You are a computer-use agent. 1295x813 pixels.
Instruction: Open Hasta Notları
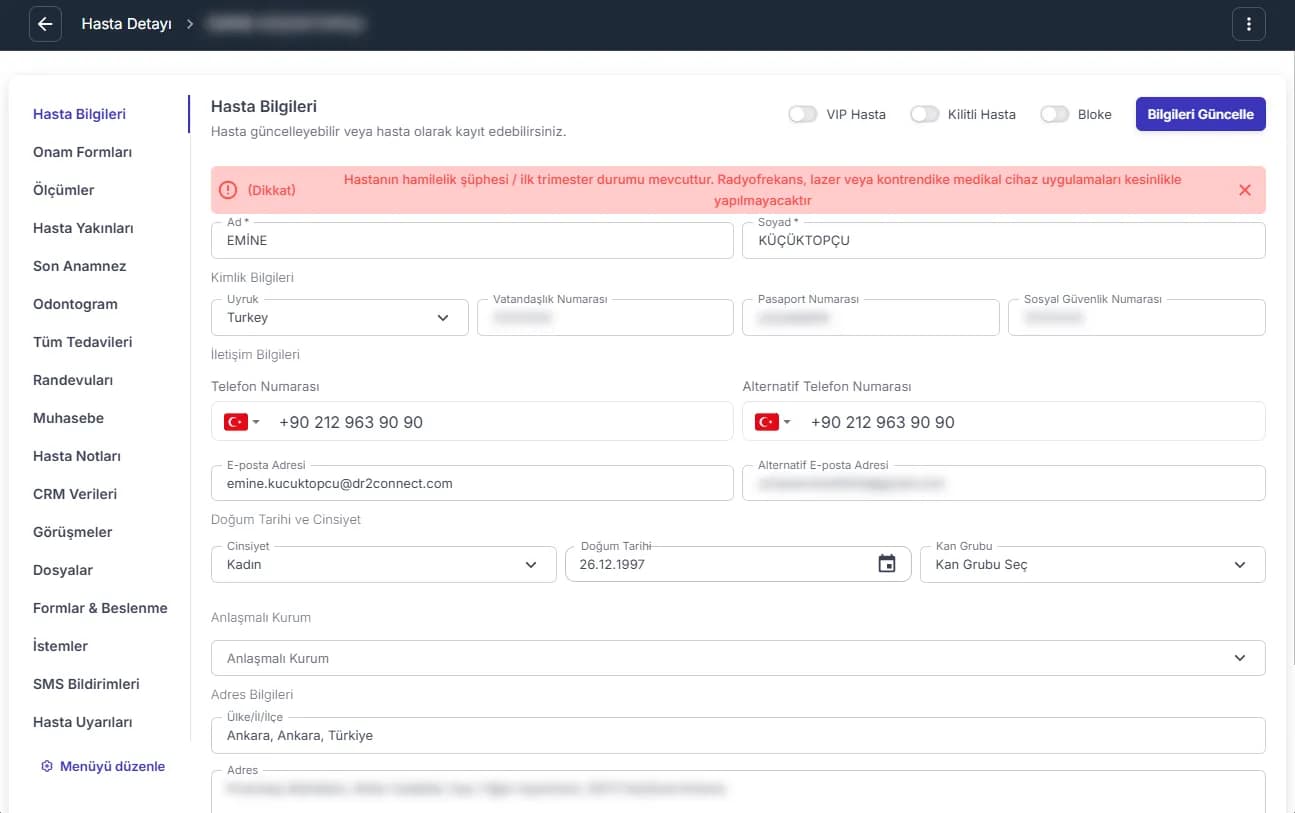point(77,456)
